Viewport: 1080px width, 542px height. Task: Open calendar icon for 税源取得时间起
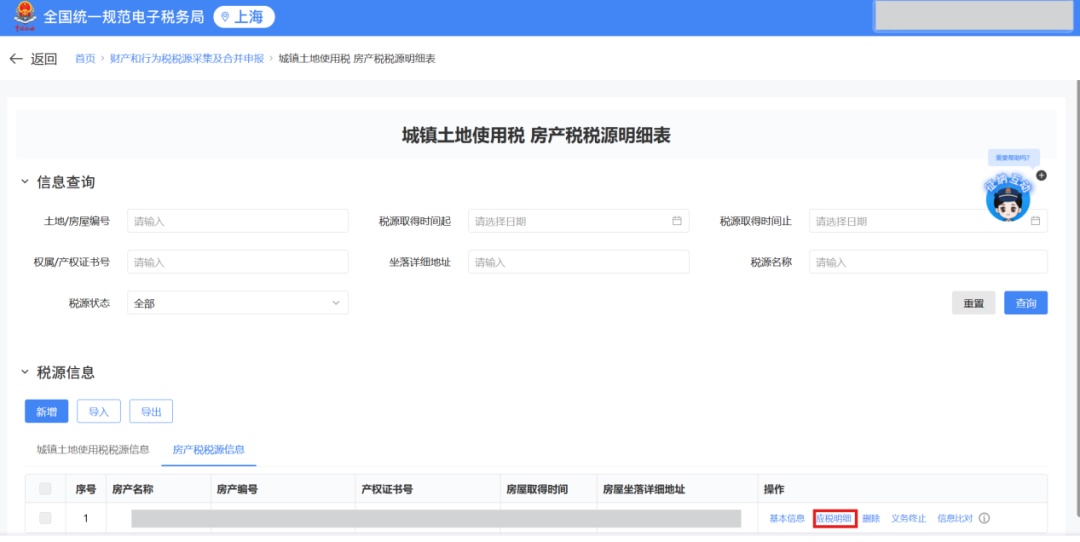[677, 221]
